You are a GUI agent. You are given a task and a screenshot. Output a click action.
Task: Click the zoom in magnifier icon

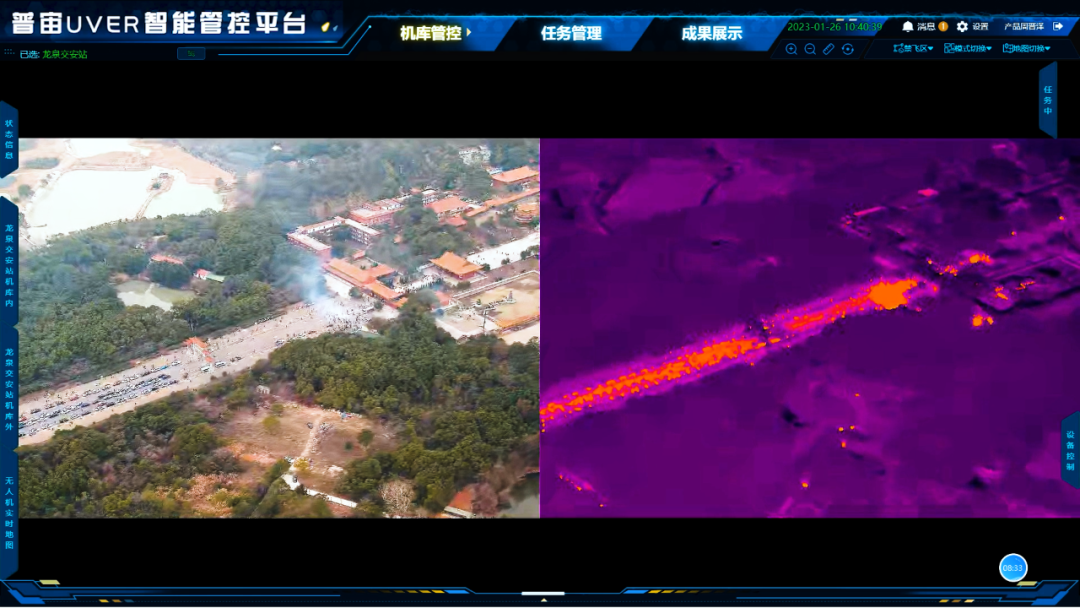click(x=791, y=49)
